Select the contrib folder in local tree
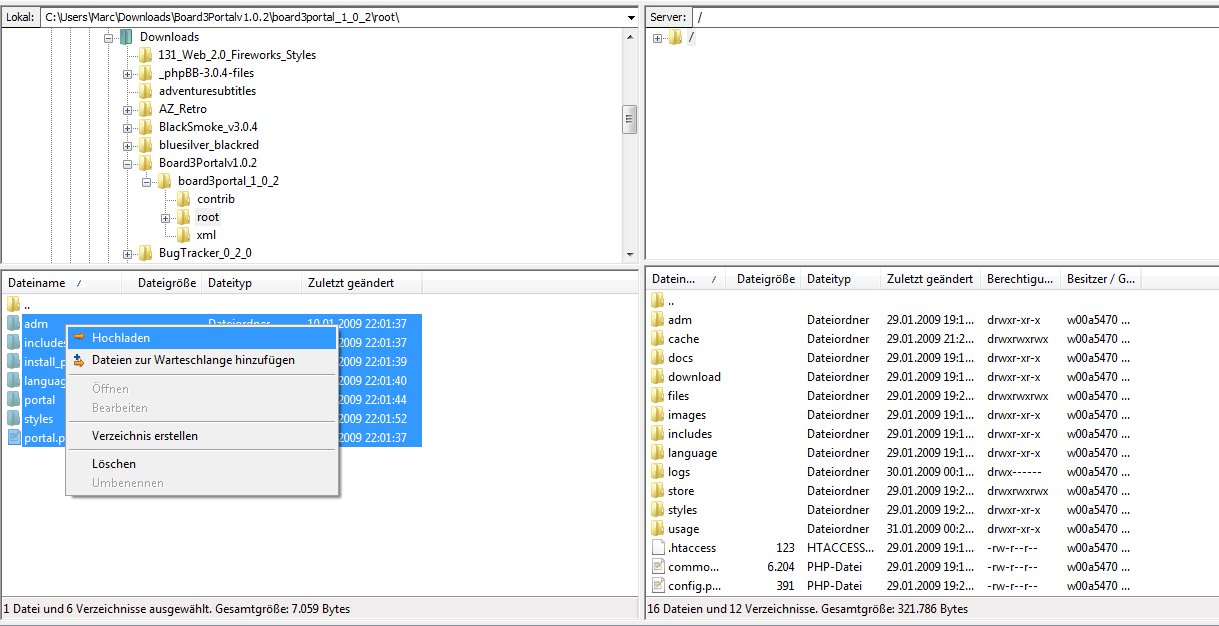The width and height of the screenshot is (1219, 626). [x=215, y=199]
